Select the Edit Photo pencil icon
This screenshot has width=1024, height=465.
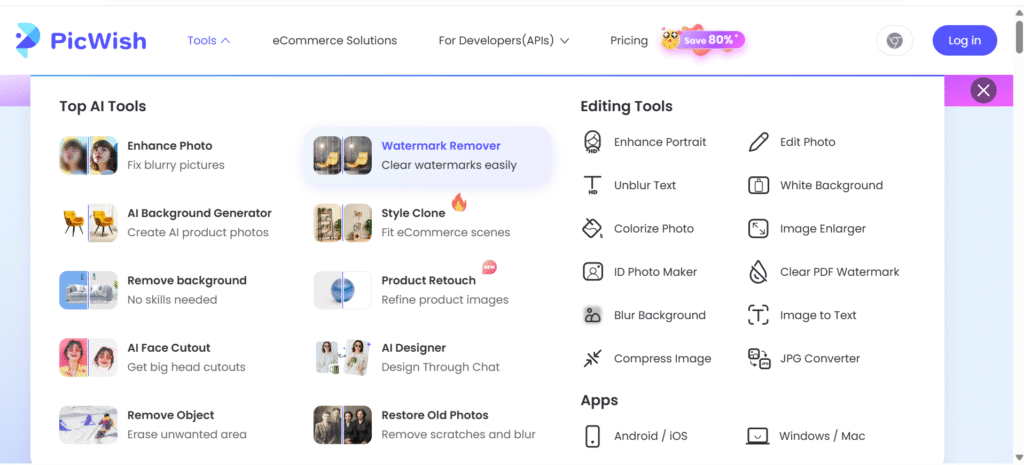coord(759,142)
